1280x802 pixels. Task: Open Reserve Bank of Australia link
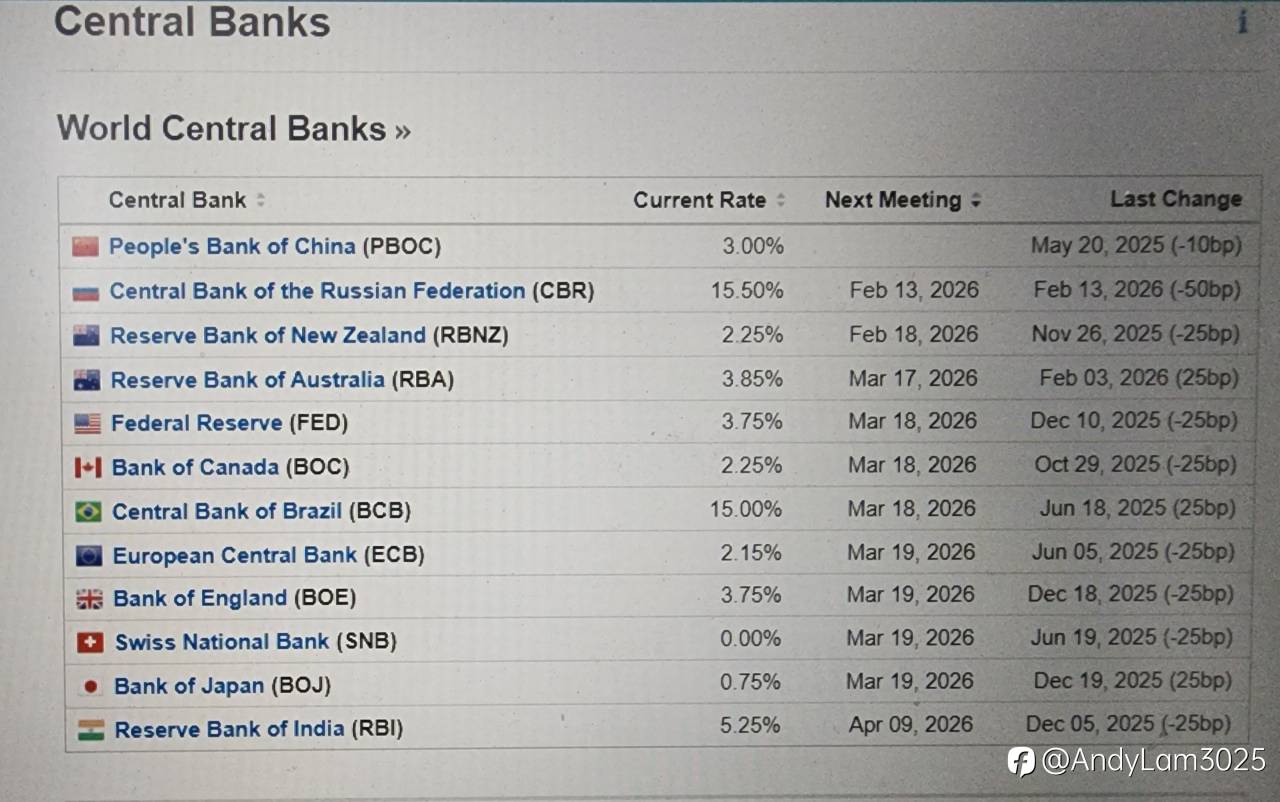click(247, 380)
